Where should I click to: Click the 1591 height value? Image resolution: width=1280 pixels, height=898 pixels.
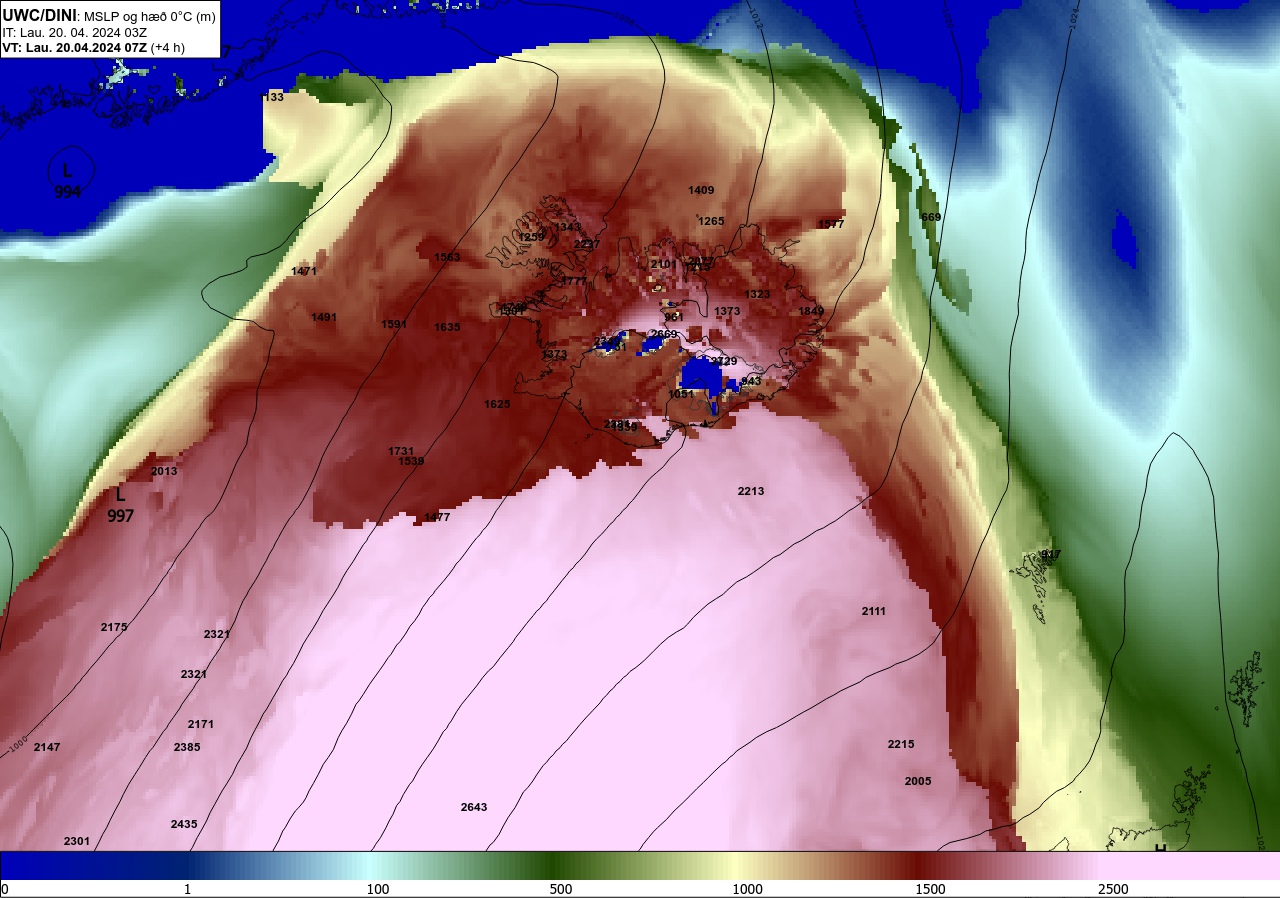pos(394,324)
